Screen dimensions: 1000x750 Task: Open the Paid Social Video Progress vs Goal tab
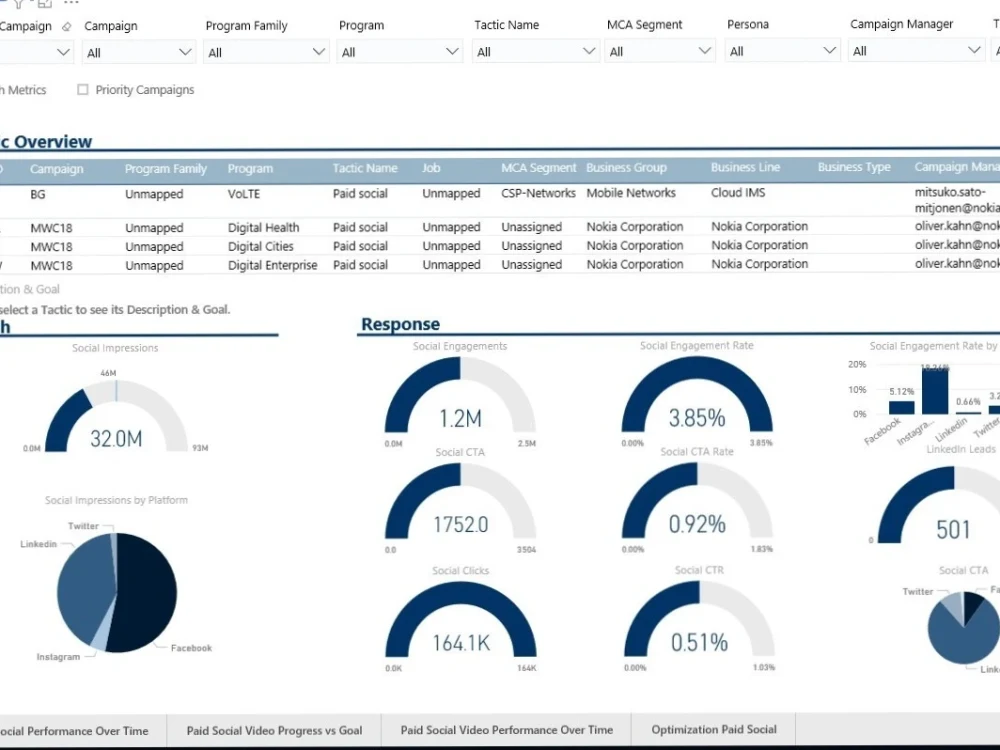(274, 730)
